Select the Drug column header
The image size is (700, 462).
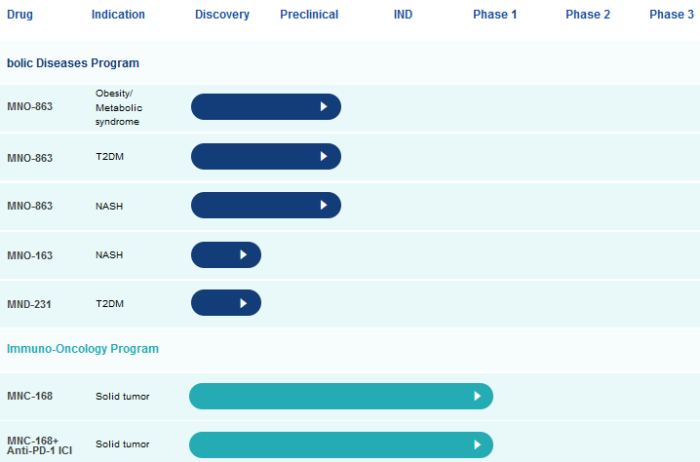(x=20, y=15)
